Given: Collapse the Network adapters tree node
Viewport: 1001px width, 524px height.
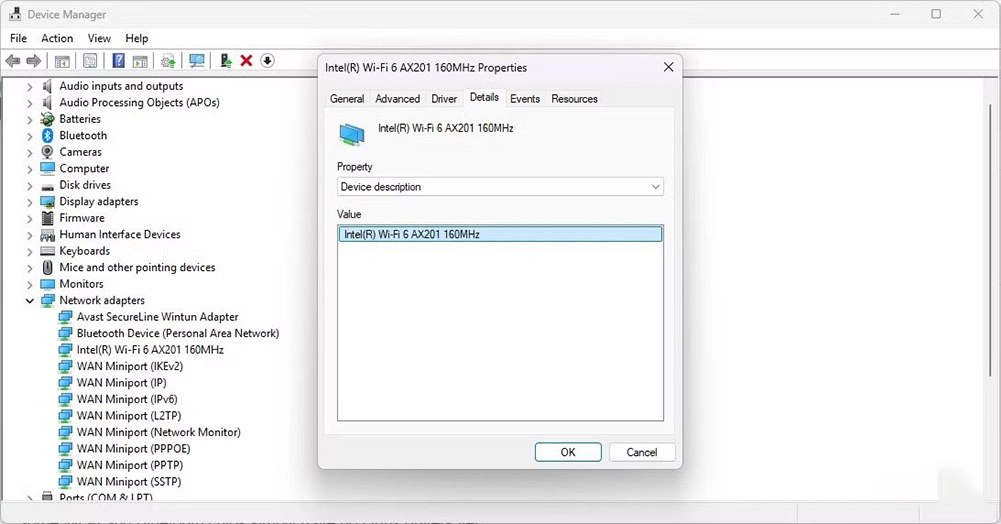Looking at the screenshot, I should 30,301.
